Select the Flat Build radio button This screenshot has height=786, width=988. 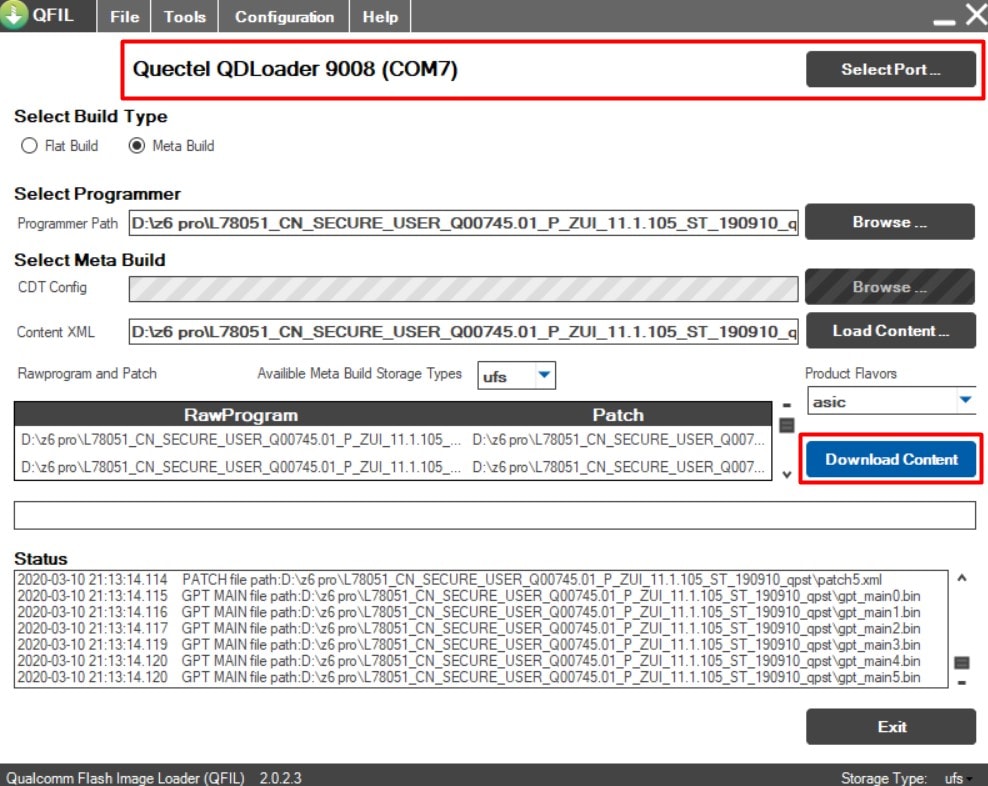pyautogui.click(x=30, y=145)
